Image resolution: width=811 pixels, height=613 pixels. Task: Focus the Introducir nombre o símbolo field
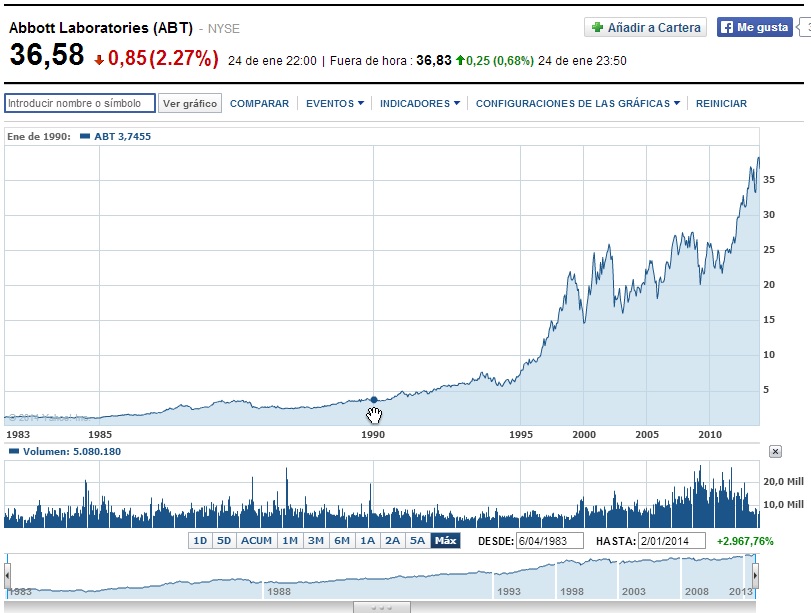pos(80,103)
